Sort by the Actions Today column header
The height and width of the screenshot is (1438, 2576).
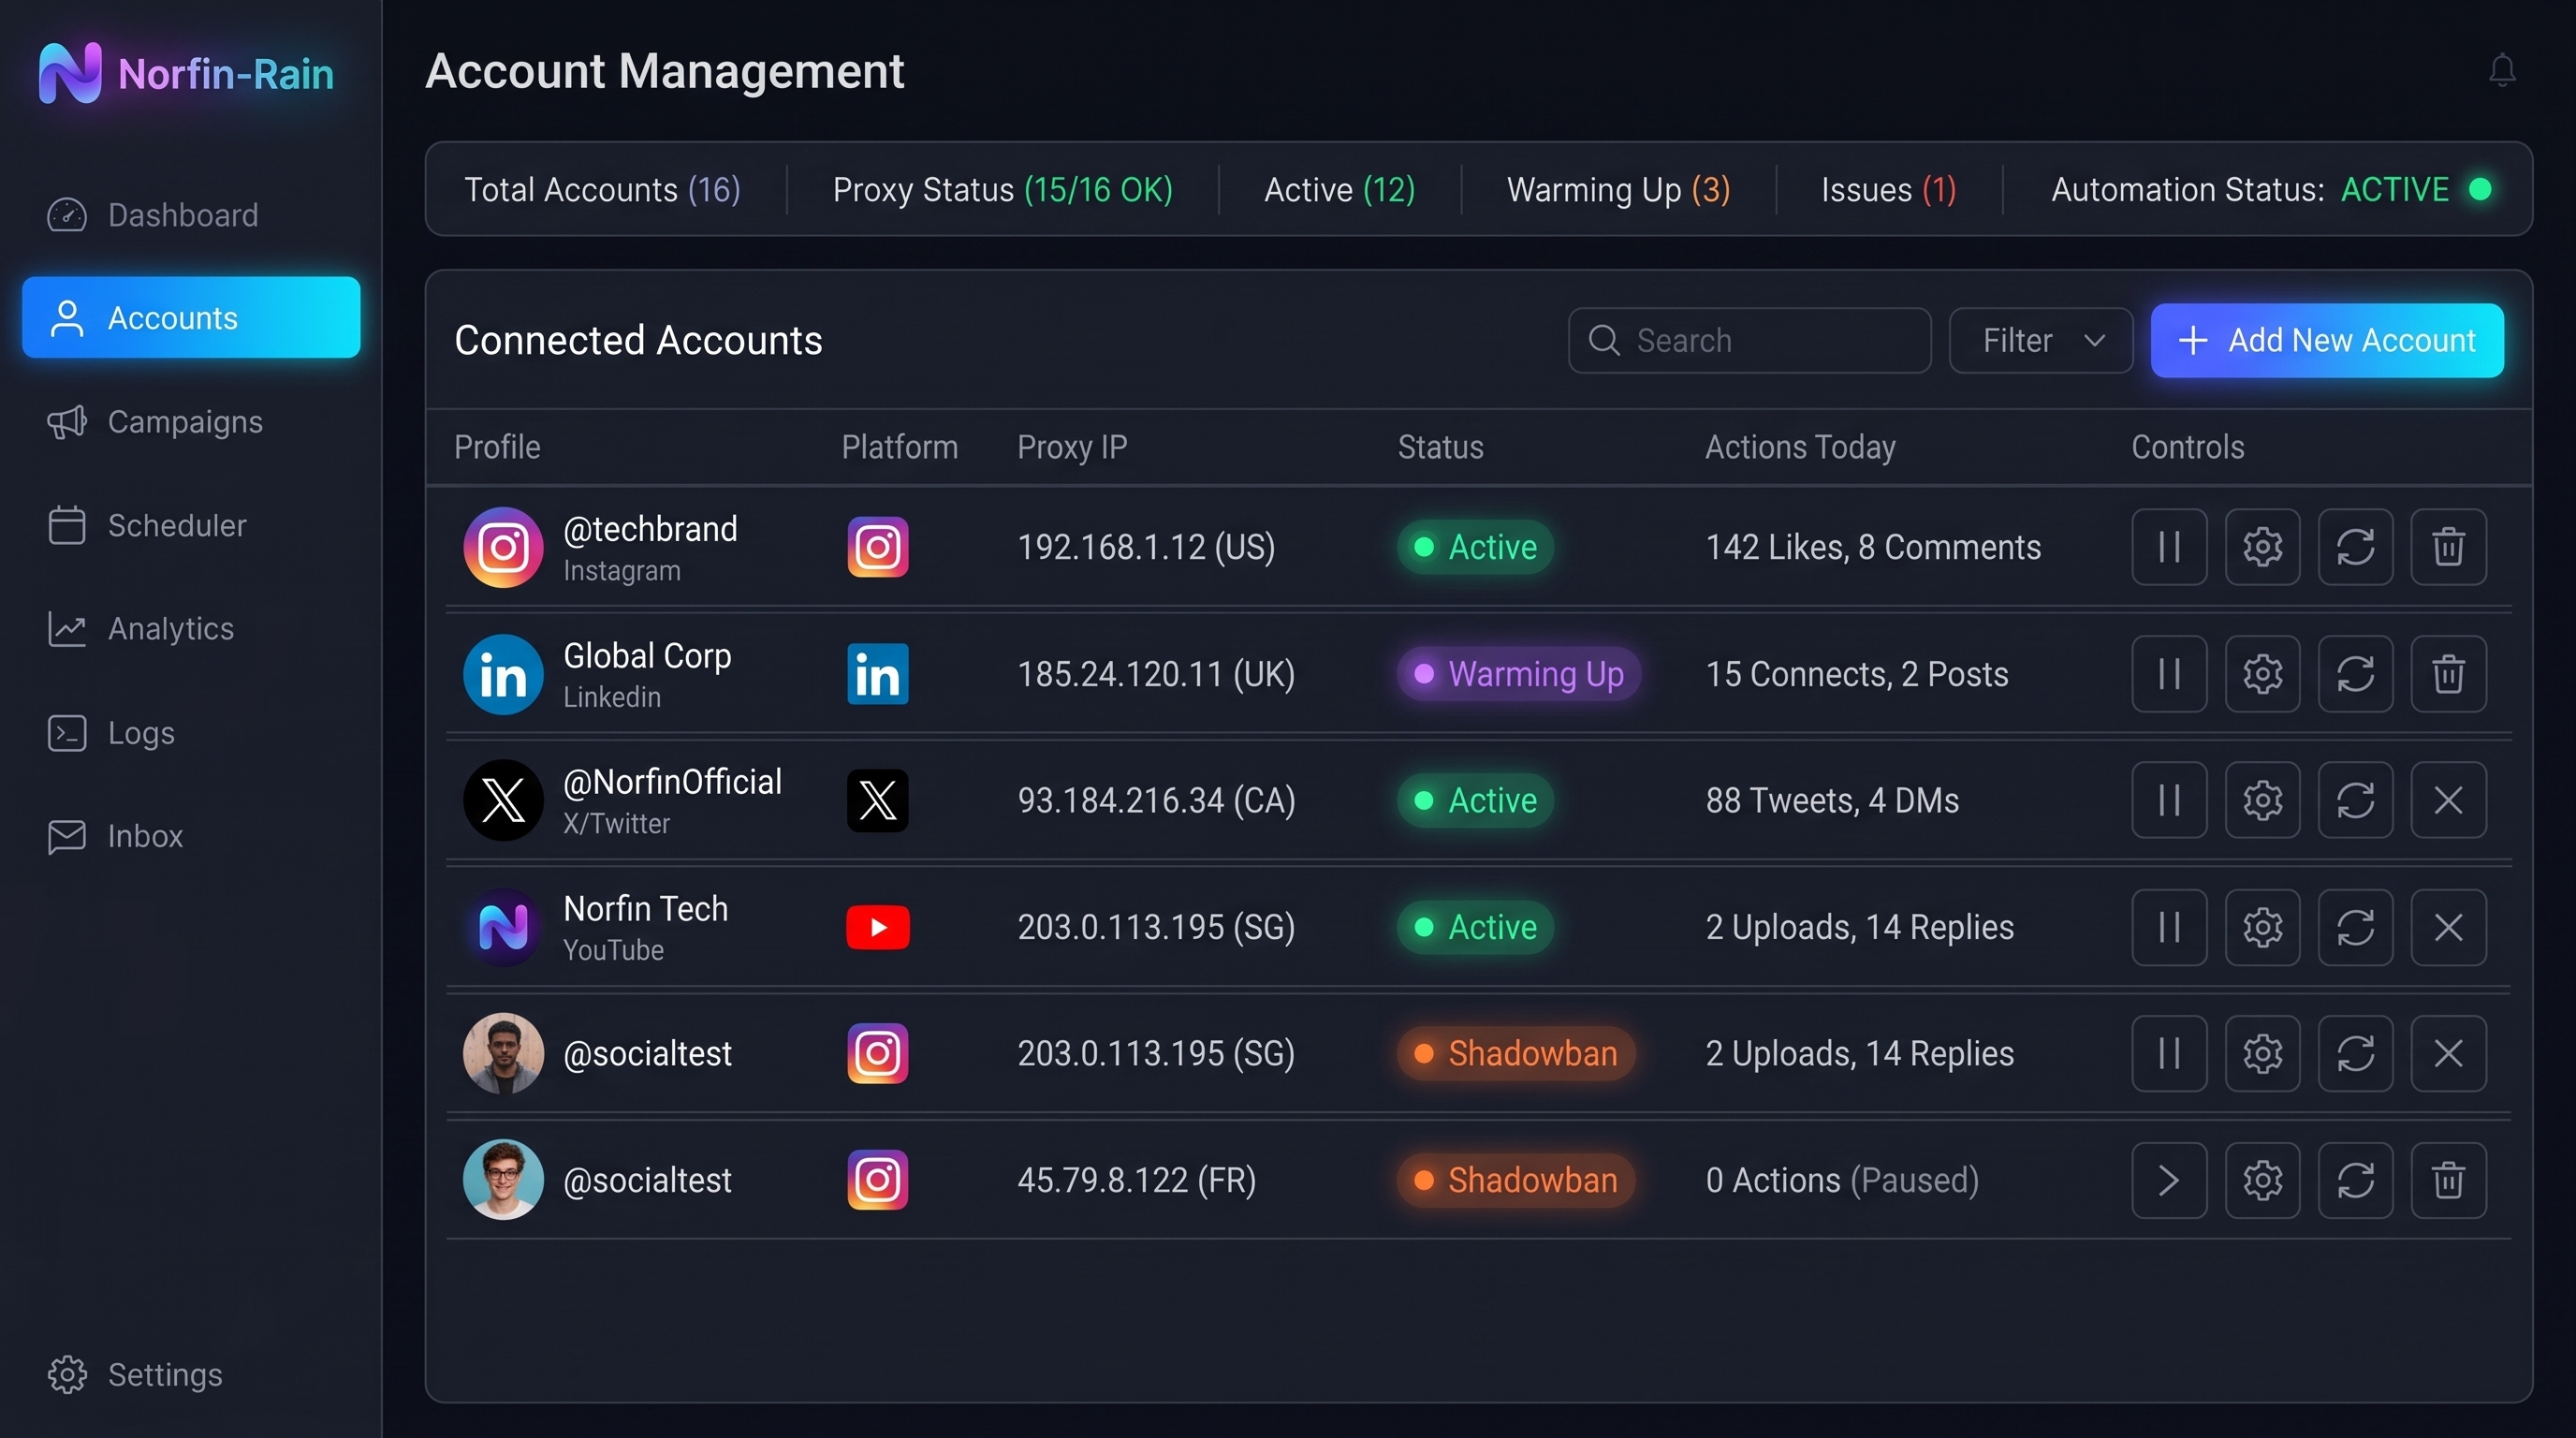click(x=1800, y=447)
